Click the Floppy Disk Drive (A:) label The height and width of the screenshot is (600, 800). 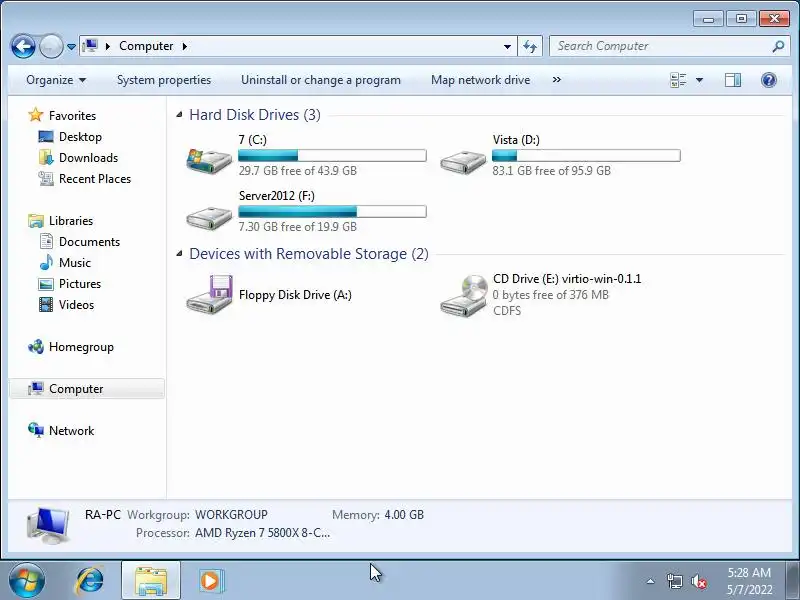(x=295, y=295)
